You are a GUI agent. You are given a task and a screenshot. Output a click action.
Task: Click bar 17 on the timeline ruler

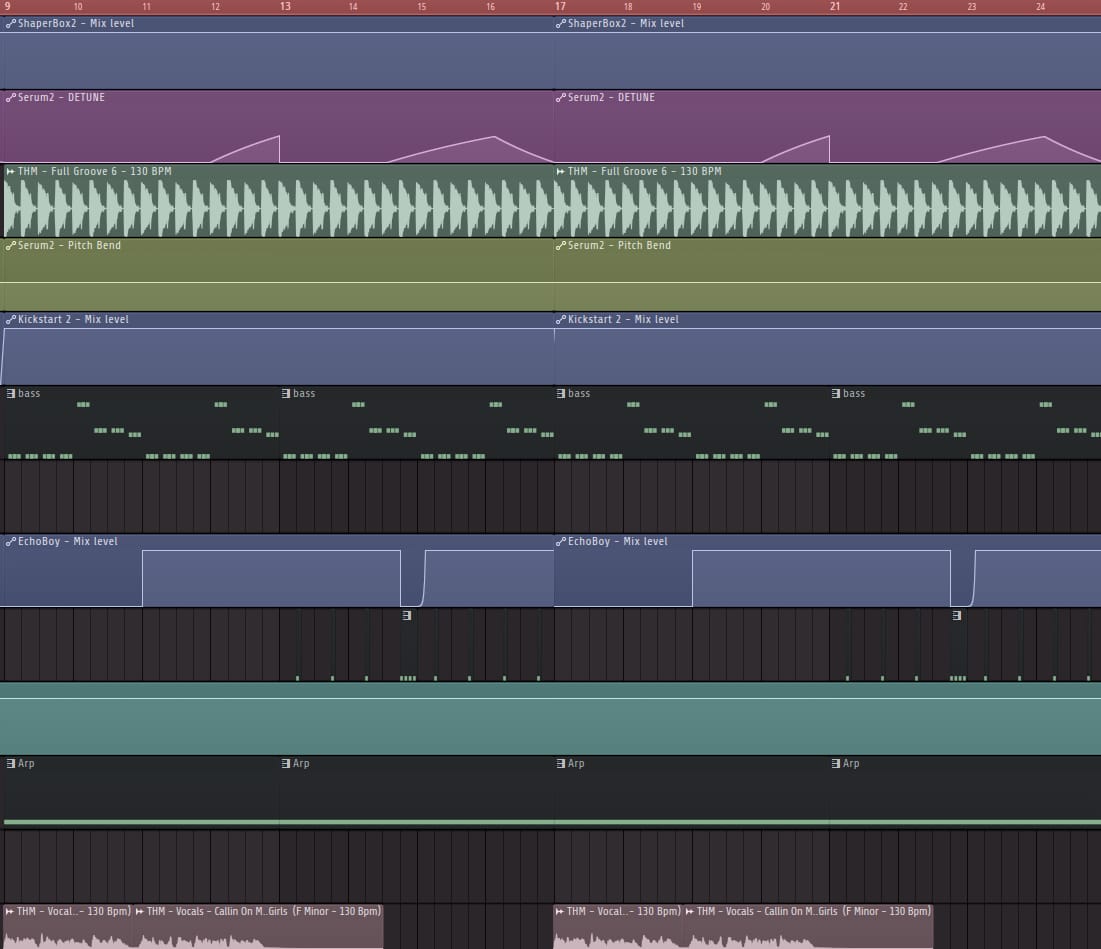(560, 6)
